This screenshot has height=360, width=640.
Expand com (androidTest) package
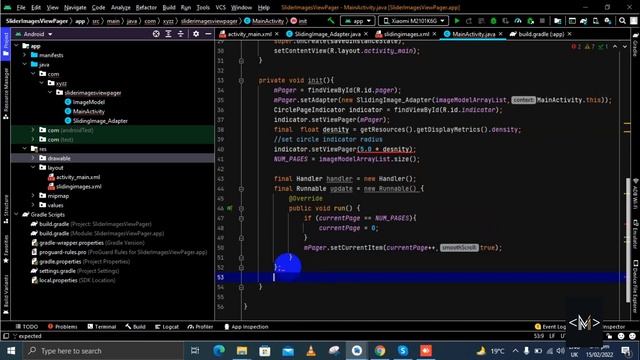33,130
